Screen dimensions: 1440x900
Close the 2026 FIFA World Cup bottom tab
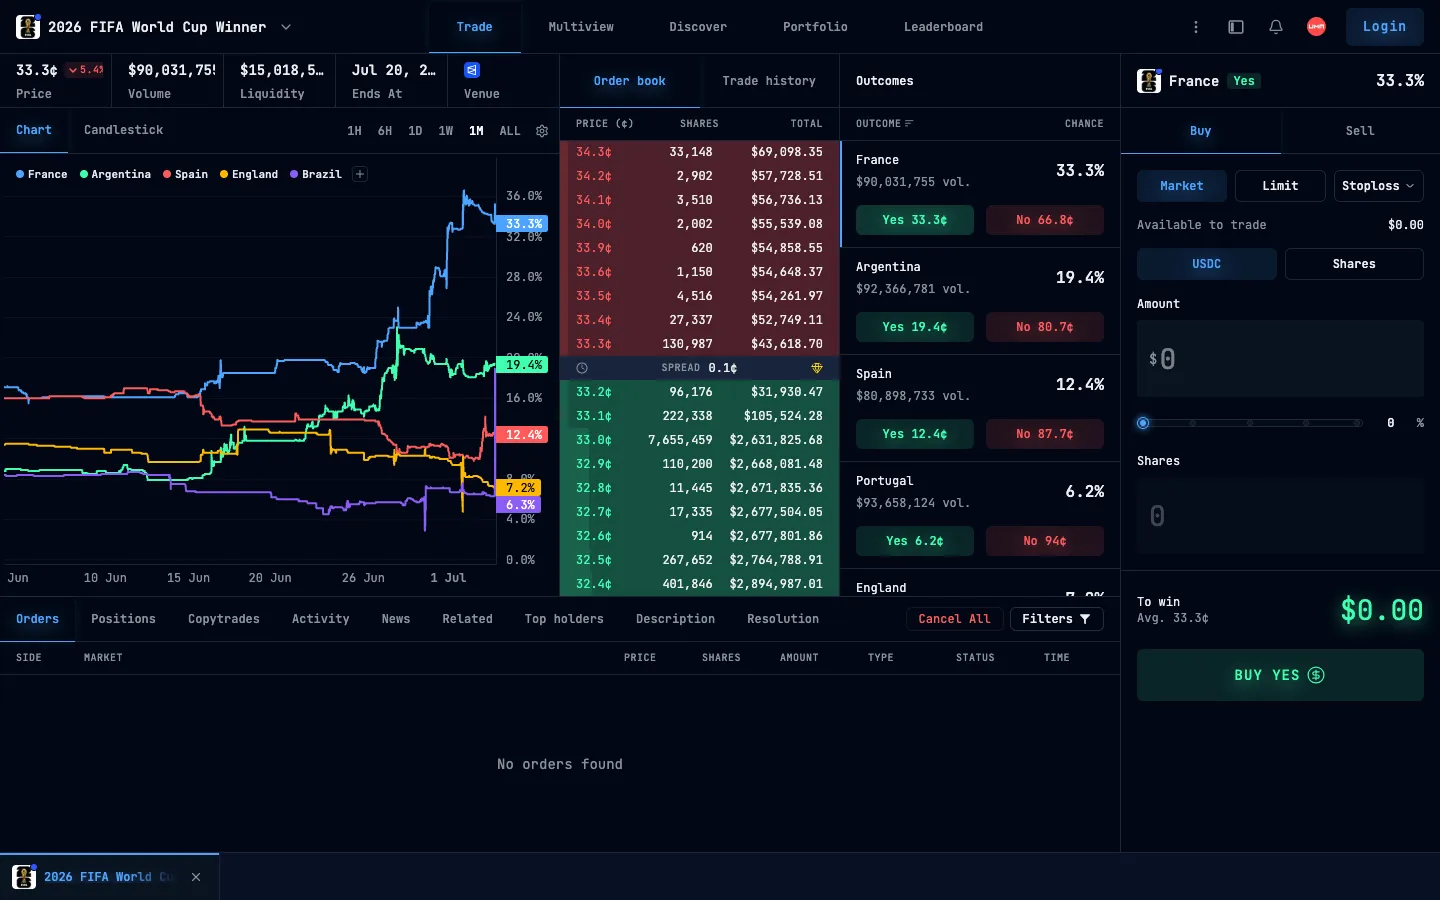(x=196, y=877)
